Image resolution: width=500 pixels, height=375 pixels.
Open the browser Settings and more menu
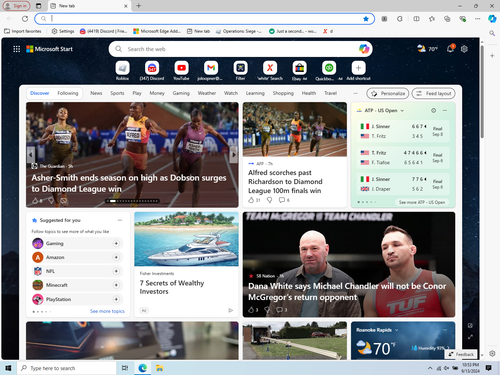coord(478,19)
